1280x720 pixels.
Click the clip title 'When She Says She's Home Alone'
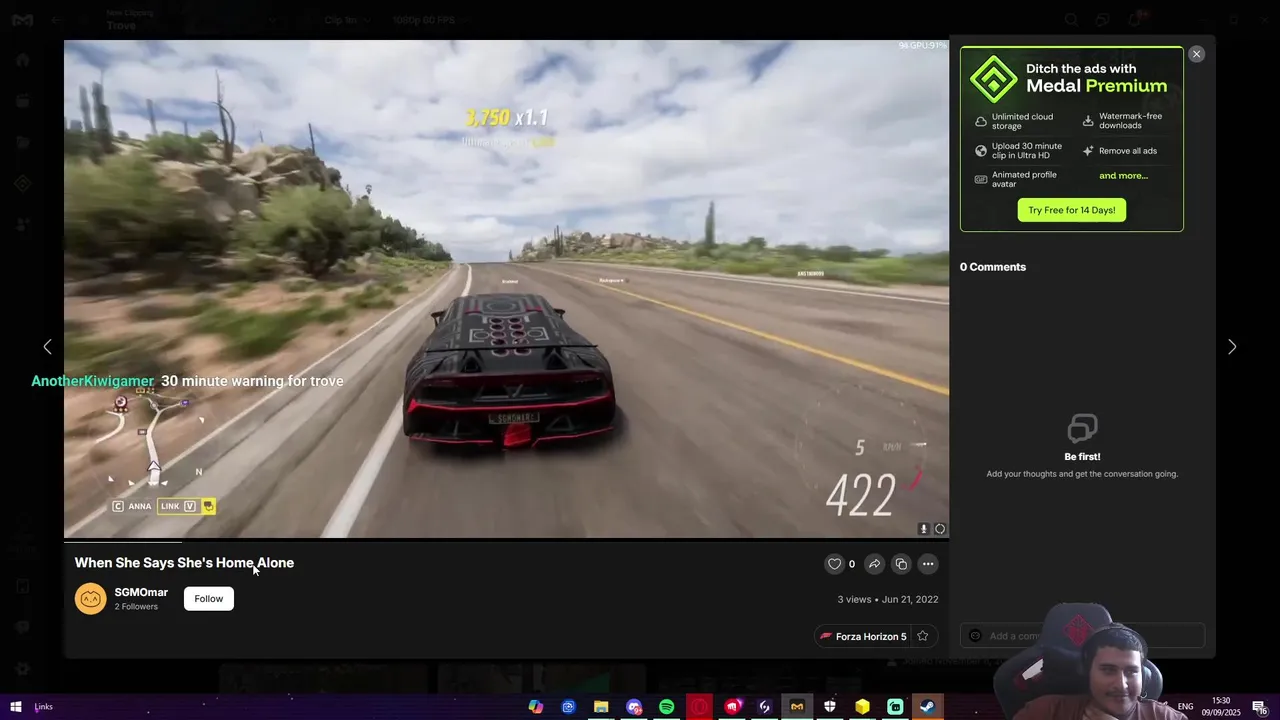pyautogui.click(x=184, y=563)
